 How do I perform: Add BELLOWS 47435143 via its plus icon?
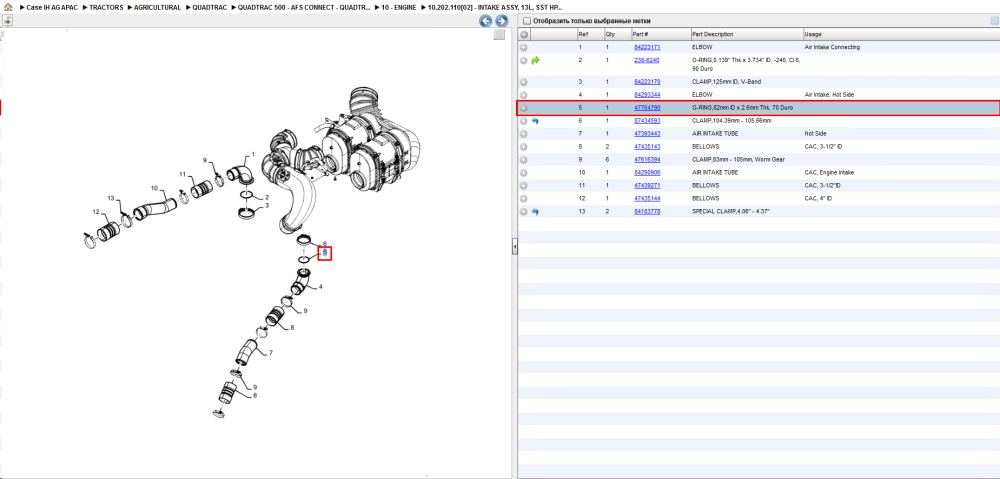(524, 147)
